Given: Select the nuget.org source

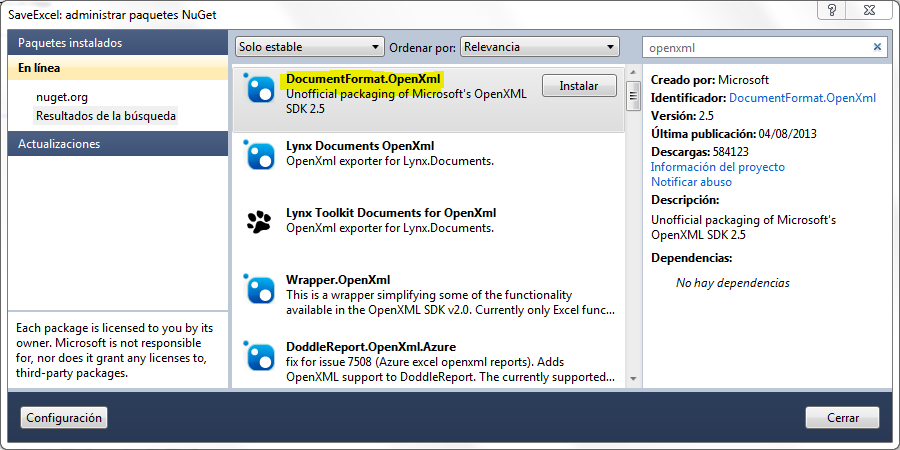Looking at the screenshot, I should (x=62, y=97).
